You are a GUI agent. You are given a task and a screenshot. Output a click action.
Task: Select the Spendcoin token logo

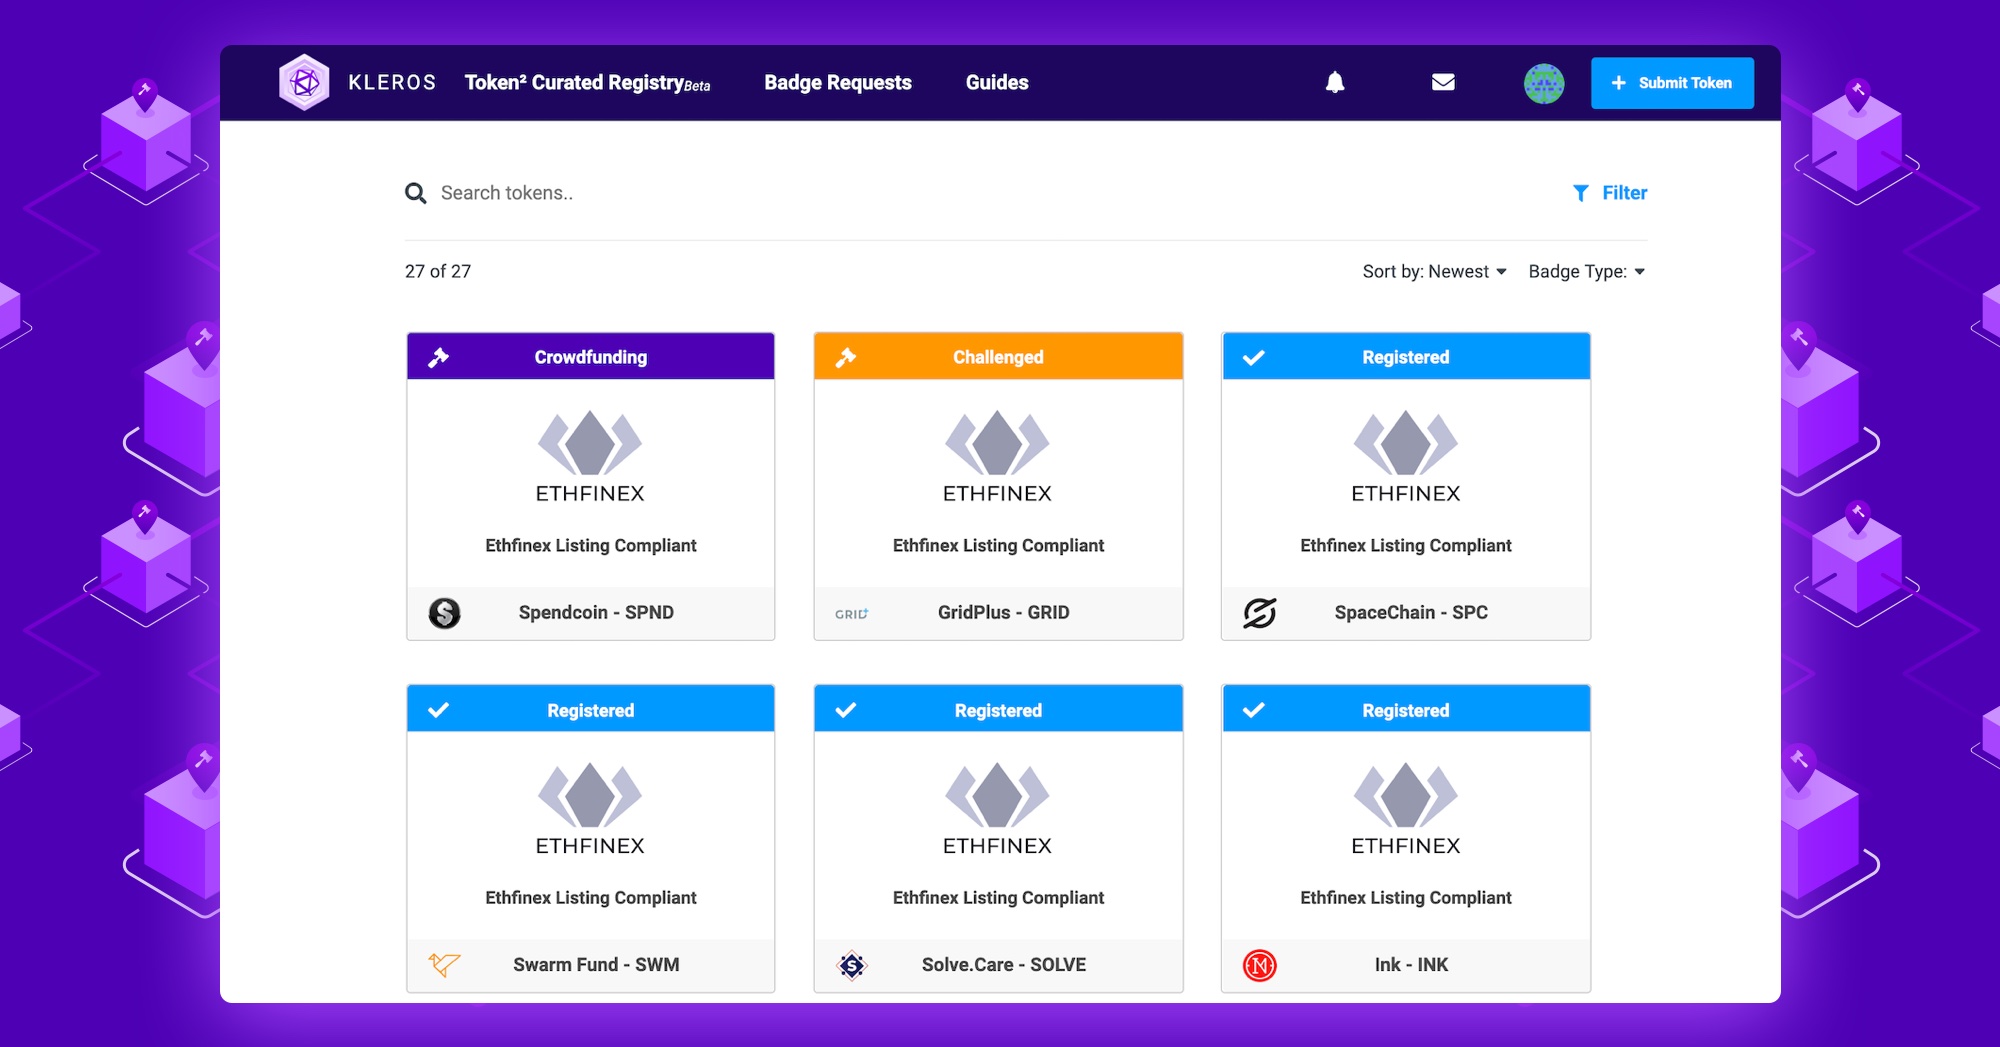(444, 613)
